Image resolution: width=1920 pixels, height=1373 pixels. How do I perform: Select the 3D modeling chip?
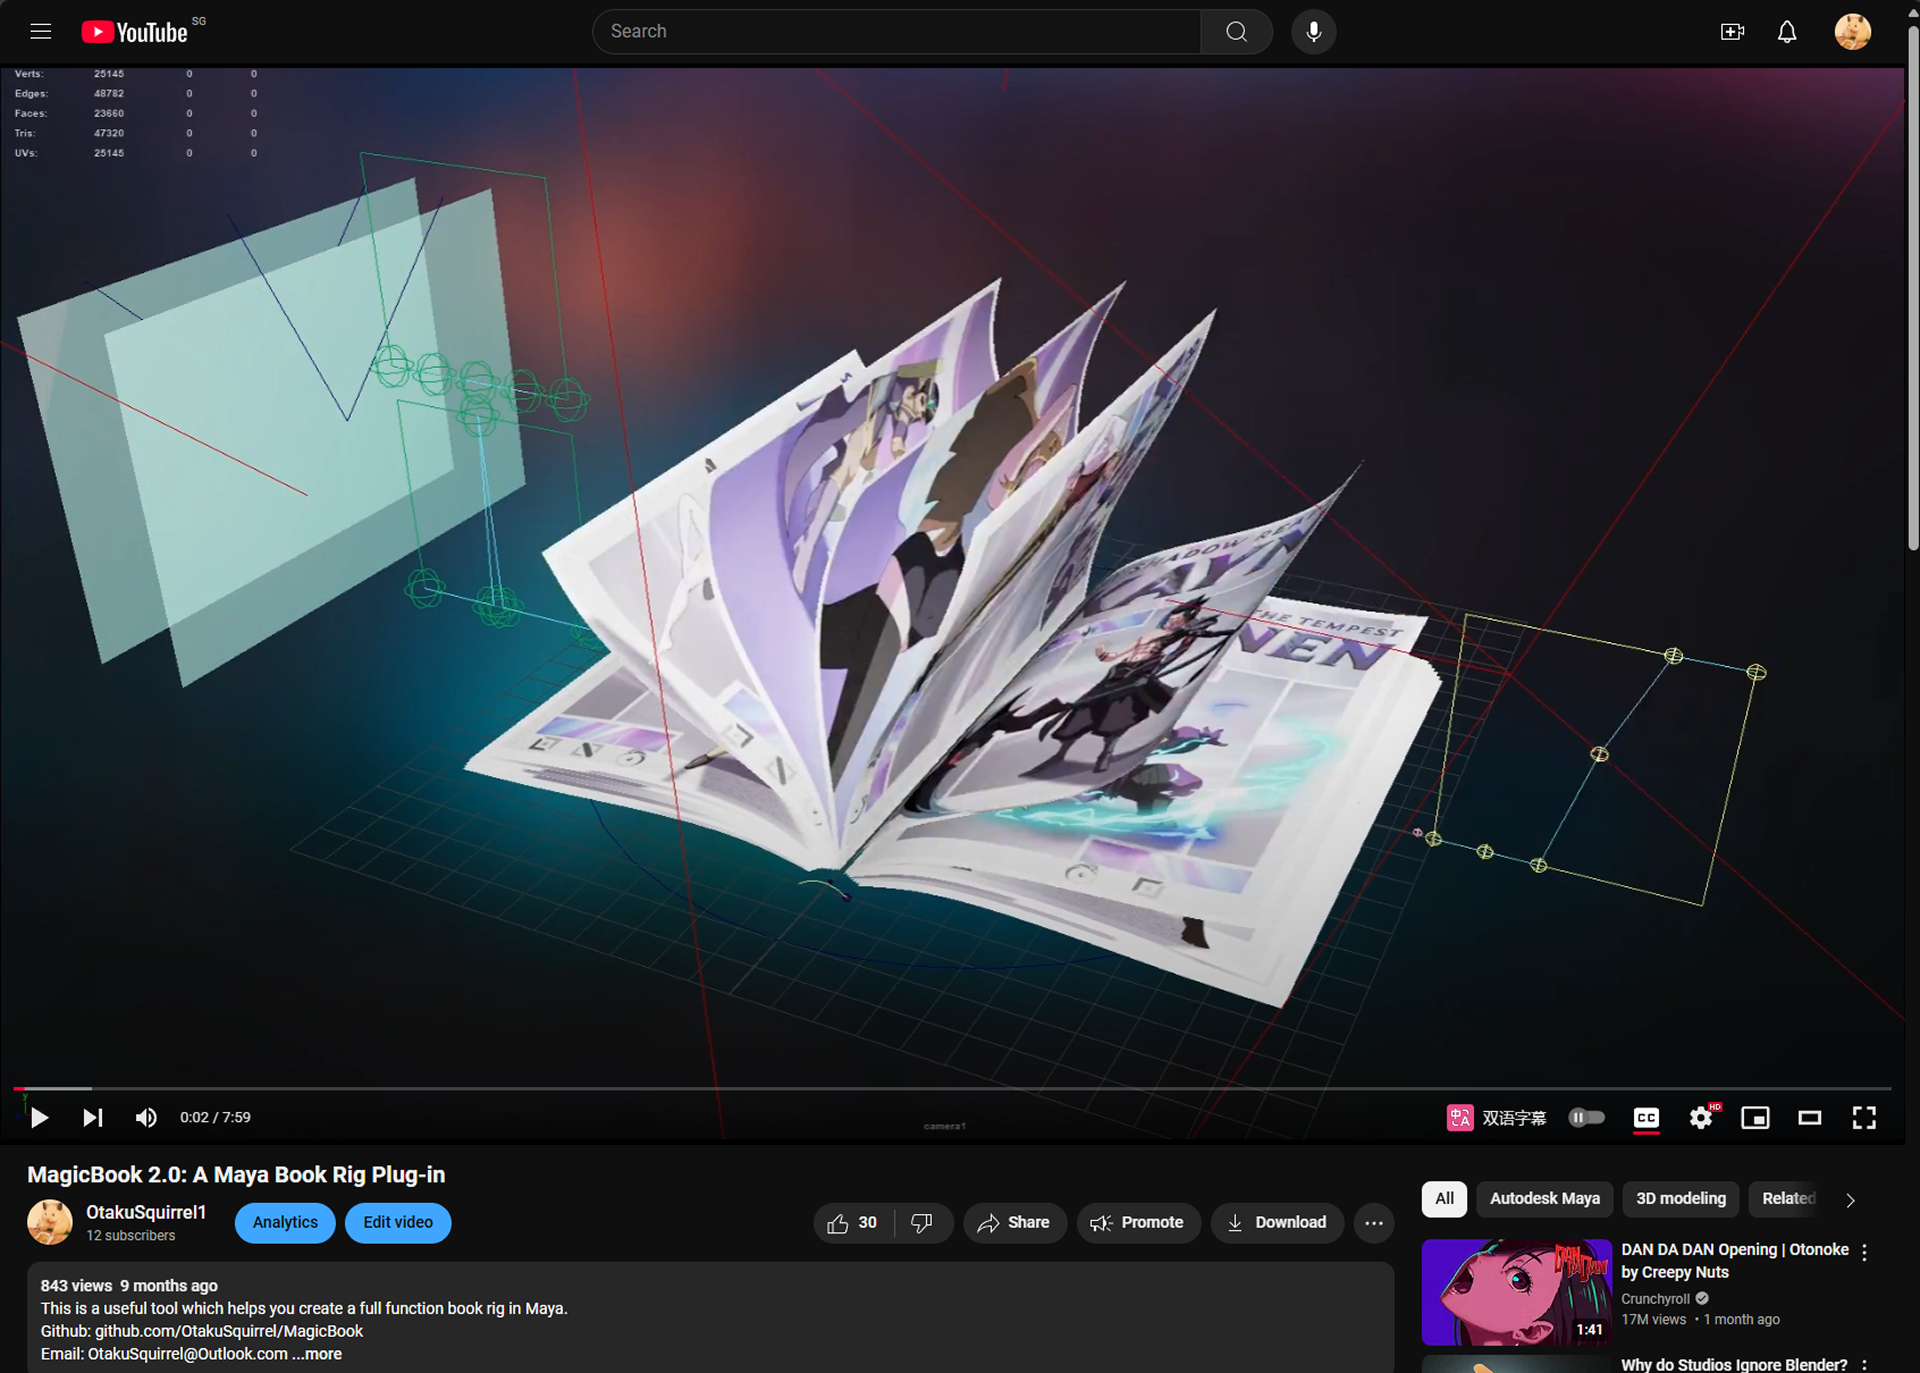tap(1680, 1198)
